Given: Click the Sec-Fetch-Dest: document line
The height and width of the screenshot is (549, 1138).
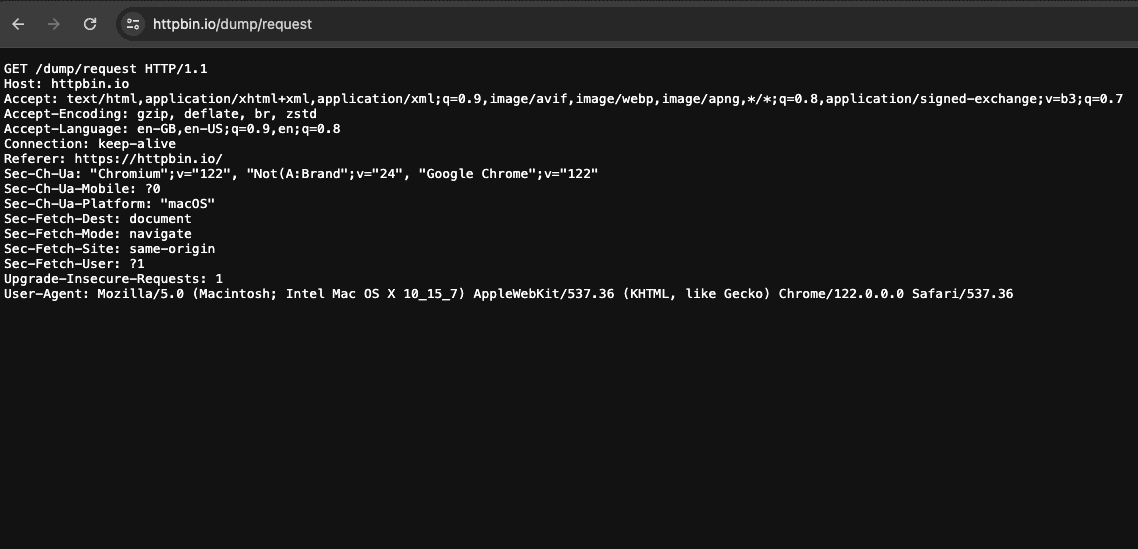Looking at the screenshot, I should click(98, 219).
